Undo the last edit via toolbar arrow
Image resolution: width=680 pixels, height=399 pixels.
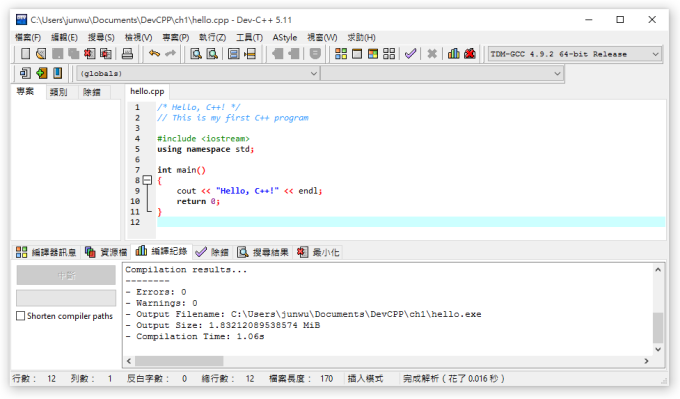point(154,54)
